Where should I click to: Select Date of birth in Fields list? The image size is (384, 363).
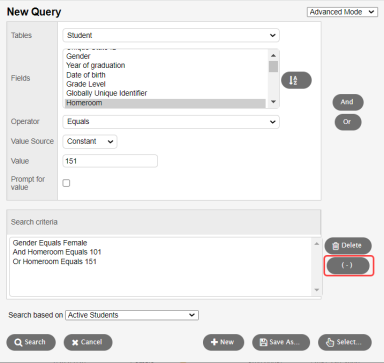click(86, 75)
